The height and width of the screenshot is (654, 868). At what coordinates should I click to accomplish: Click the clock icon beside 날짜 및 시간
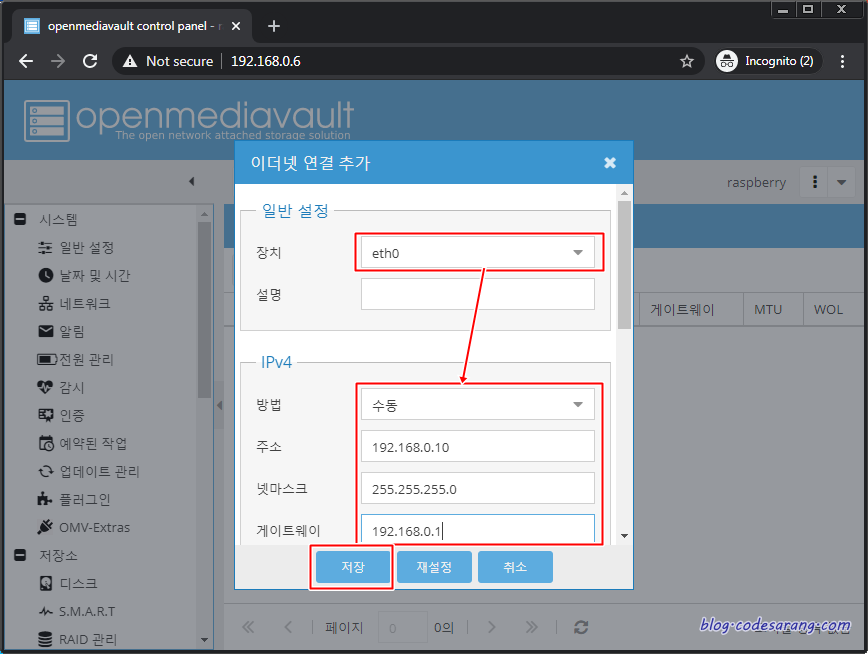click(x=45, y=275)
